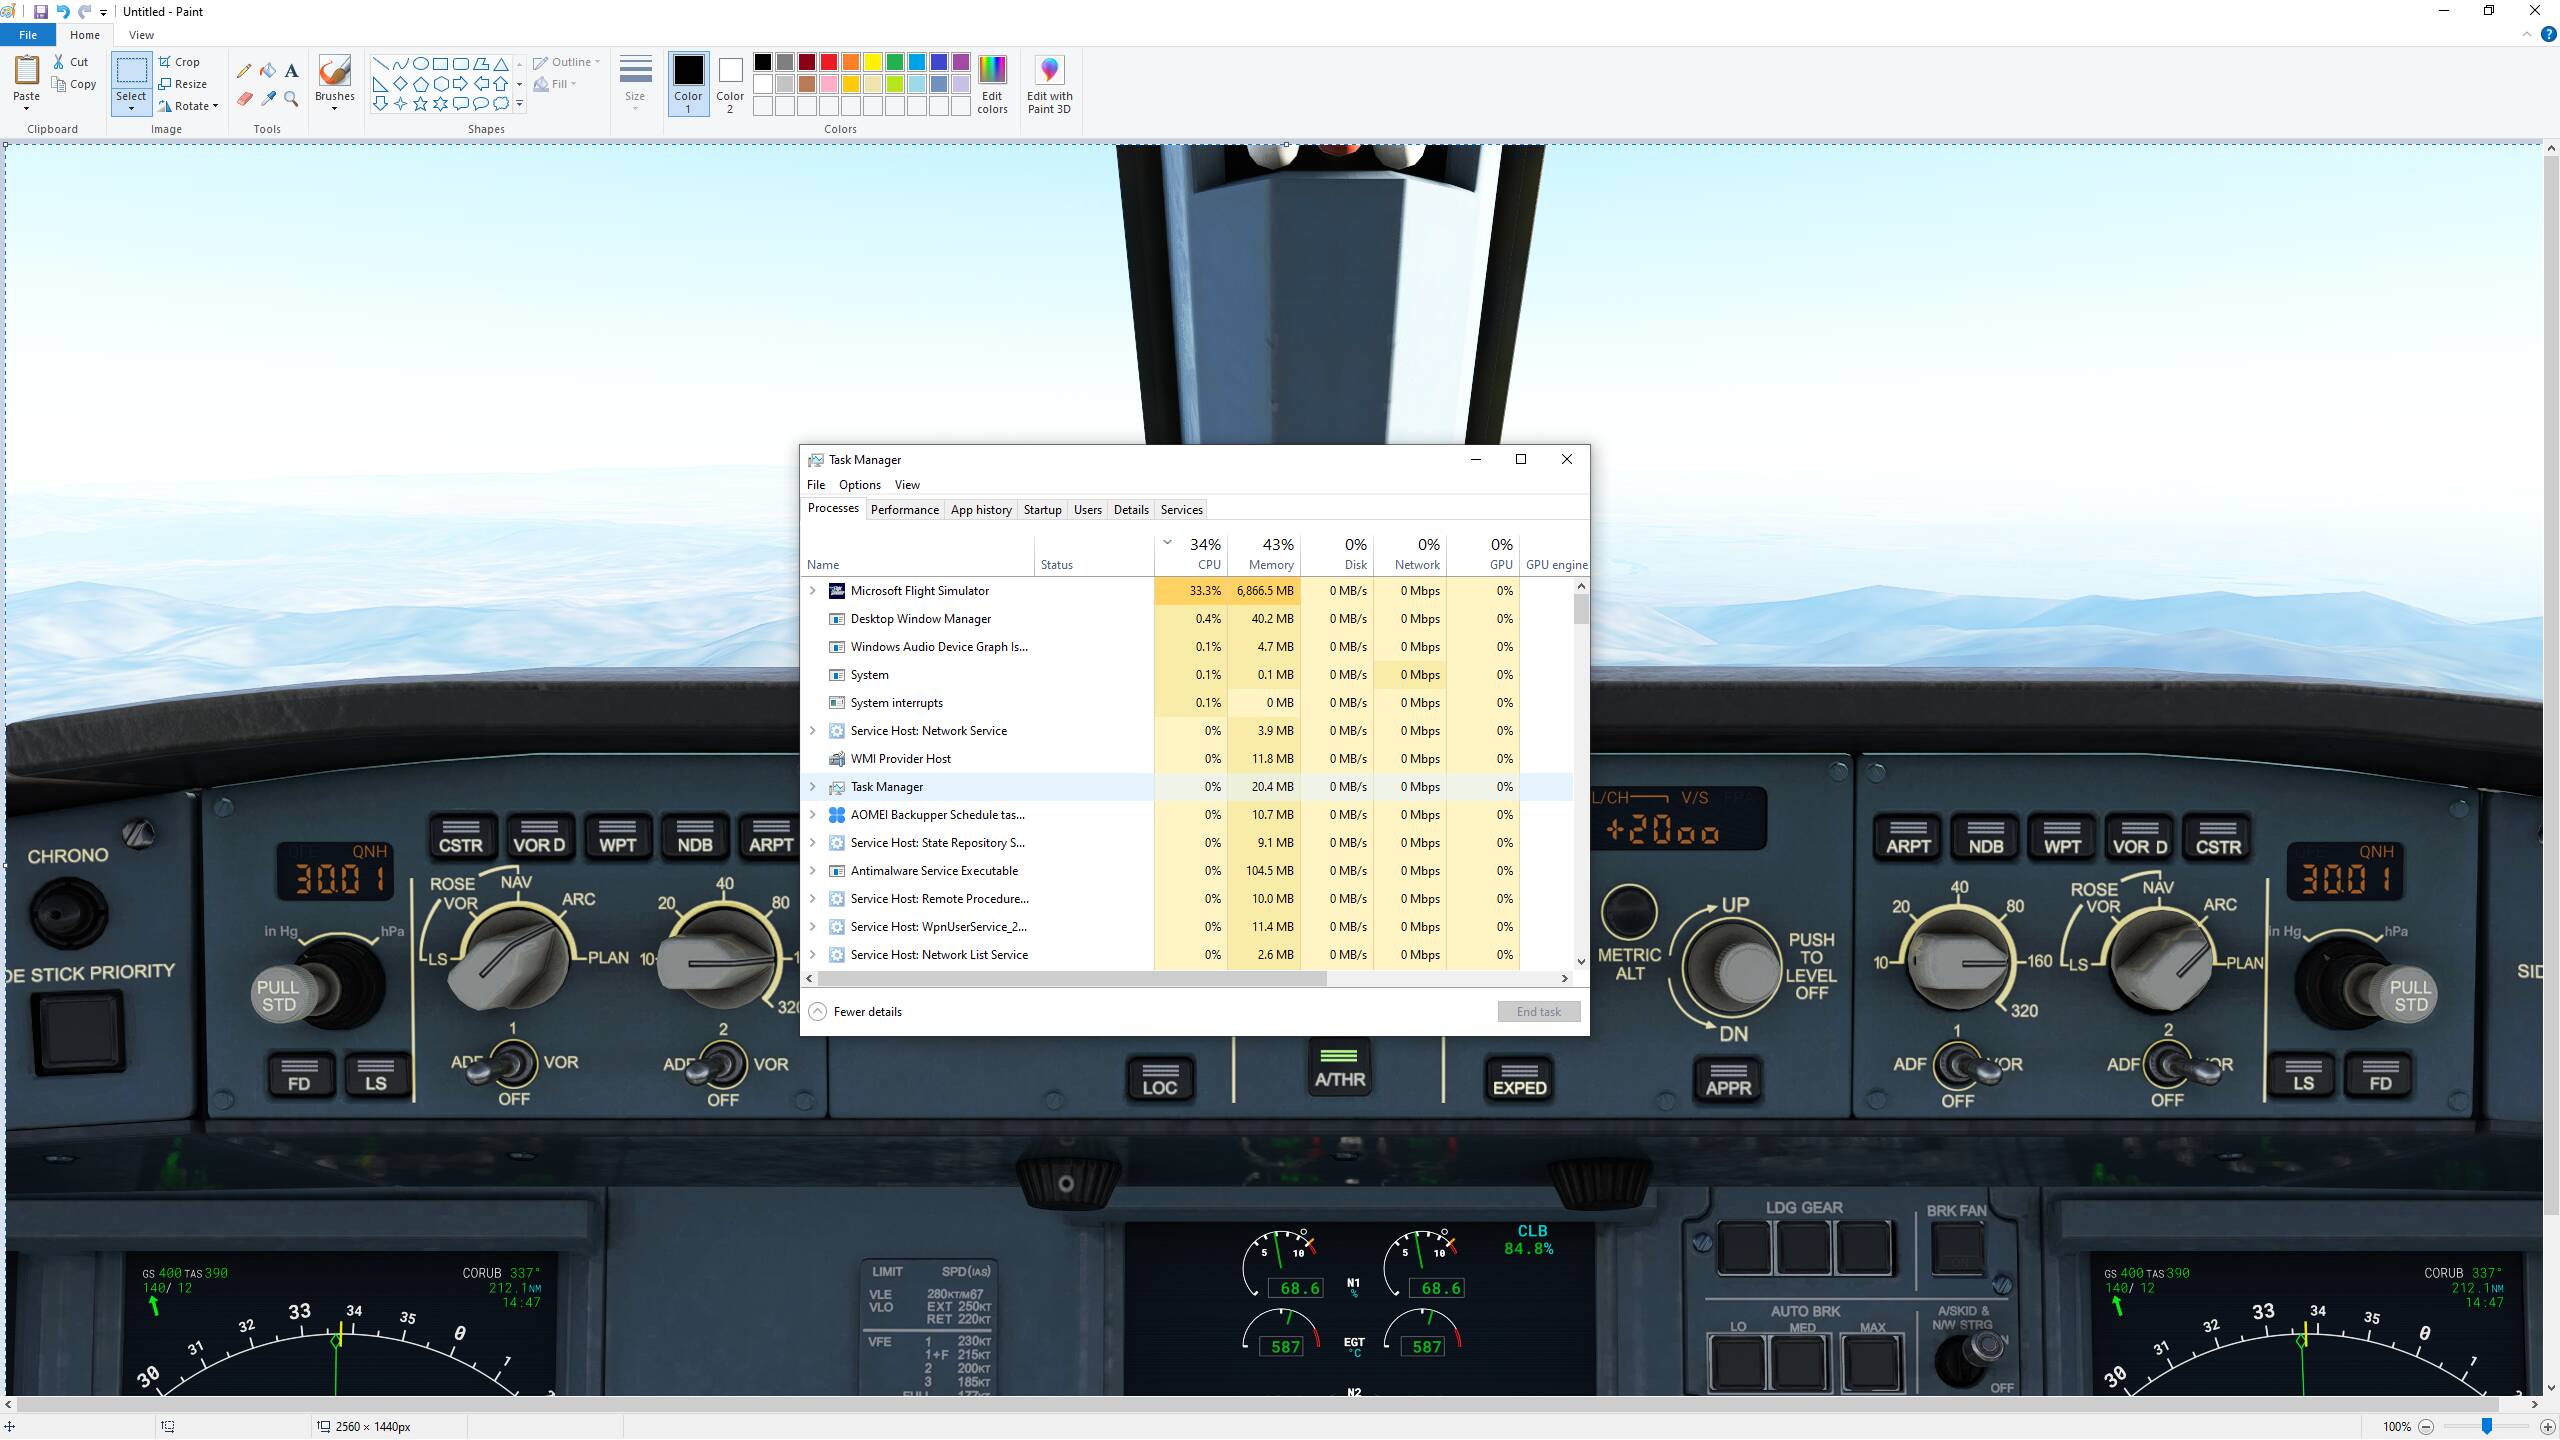The width and height of the screenshot is (2560, 1440).
Task: Select the Pencil tool
Action: click(244, 71)
